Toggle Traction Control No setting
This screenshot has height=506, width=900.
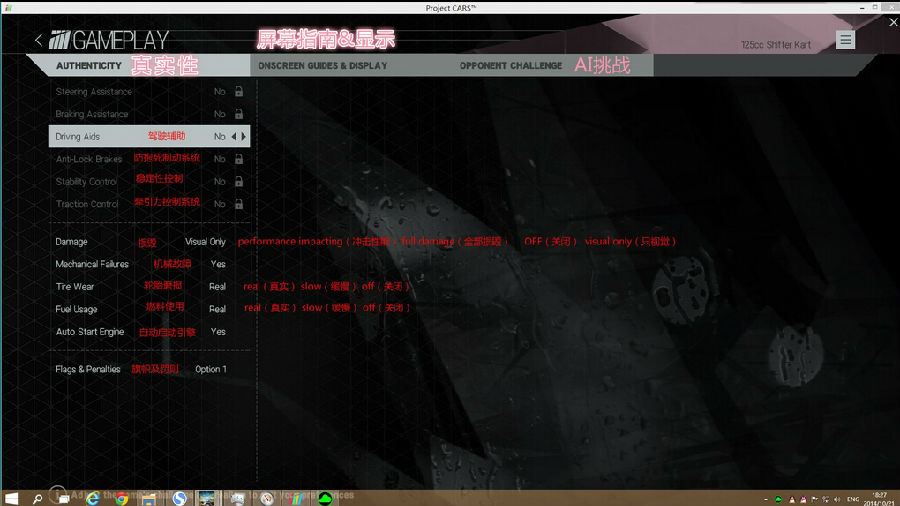(x=219, y=204)
